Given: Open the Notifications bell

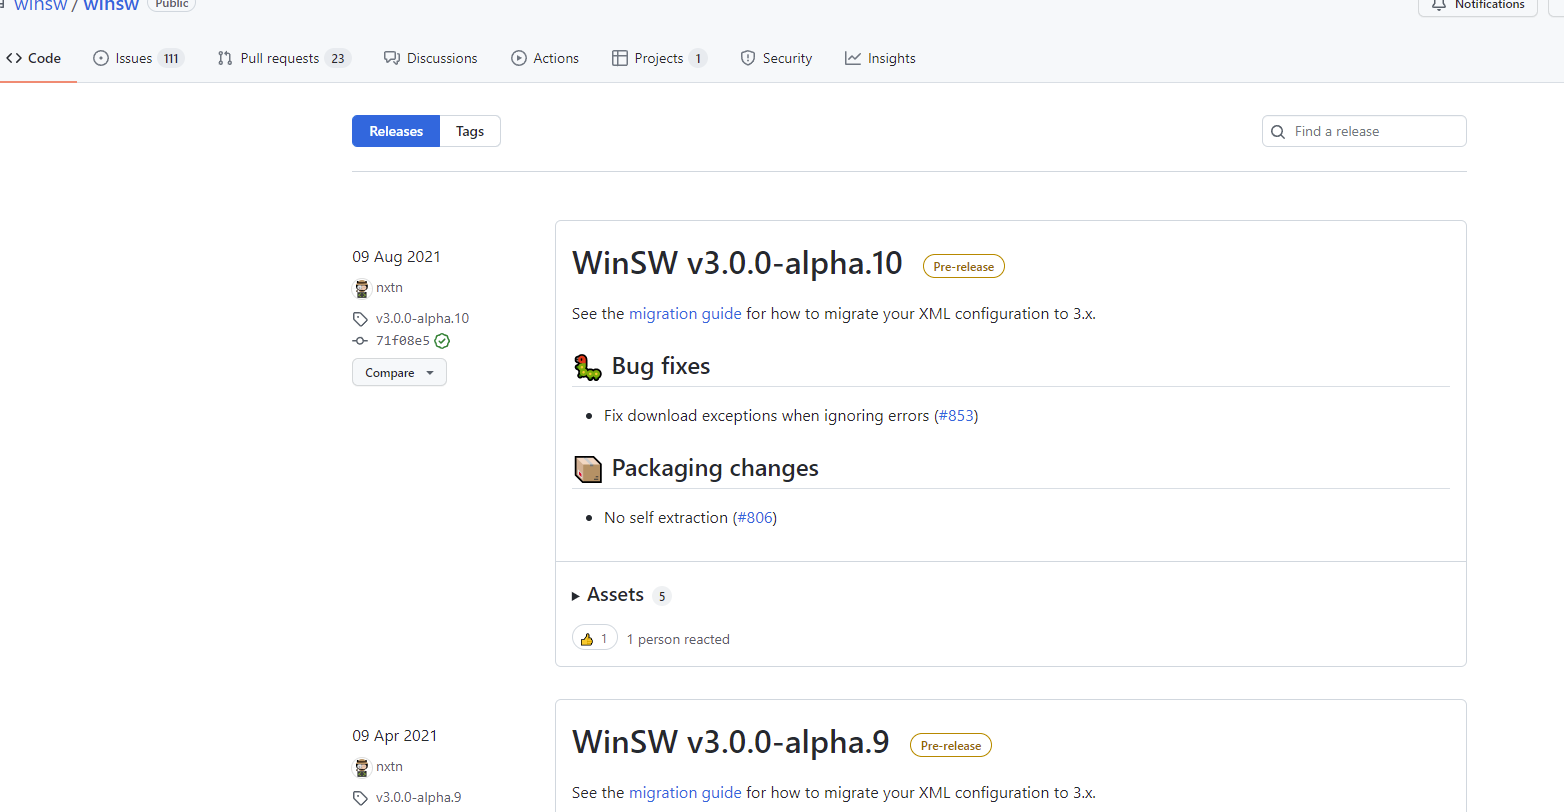Looking at the screenshot, I should (1440, 5).
